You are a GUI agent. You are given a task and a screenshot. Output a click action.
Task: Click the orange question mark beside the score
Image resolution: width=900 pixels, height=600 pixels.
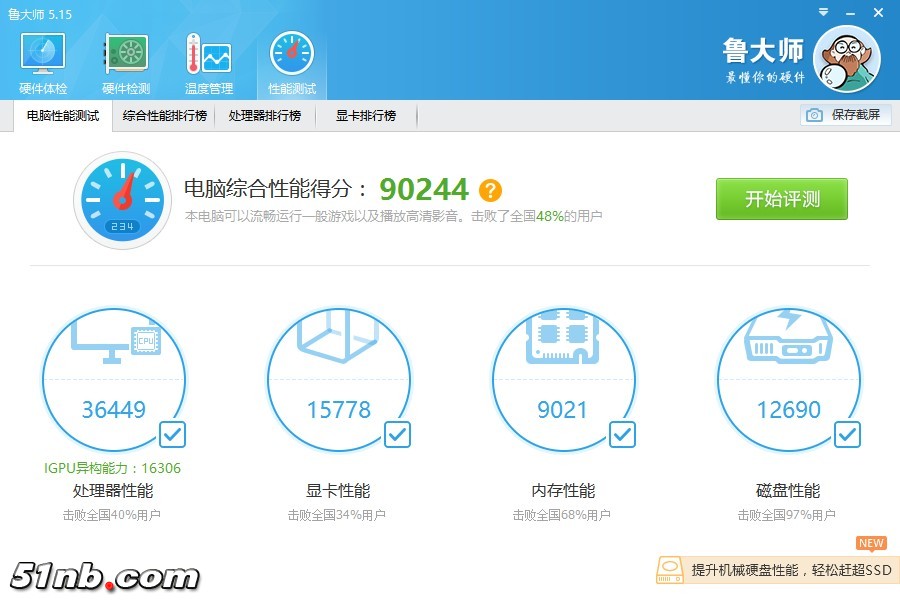[490, 190]
